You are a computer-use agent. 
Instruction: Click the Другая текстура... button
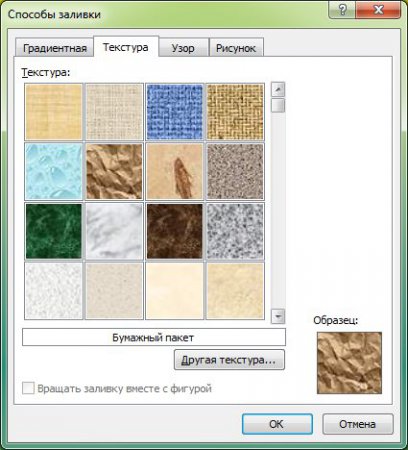tap(229, 360)
